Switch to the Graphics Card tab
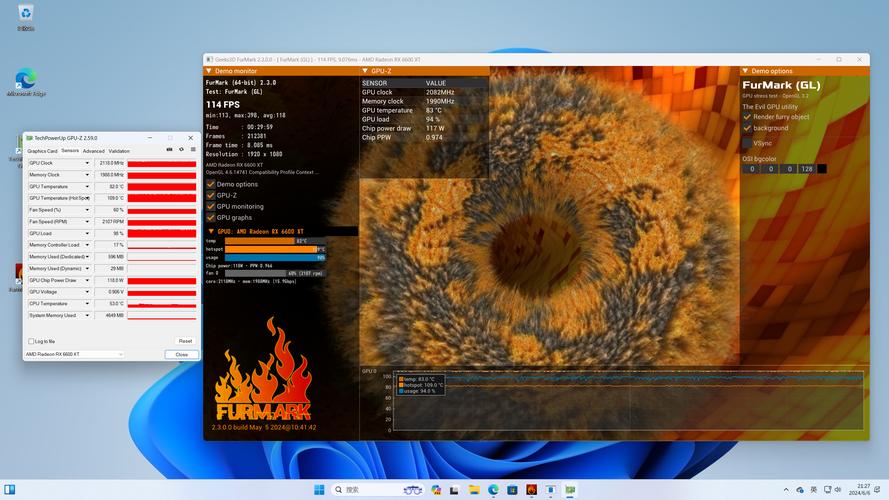Screen dimensions: 889x500 click(42, 151)
